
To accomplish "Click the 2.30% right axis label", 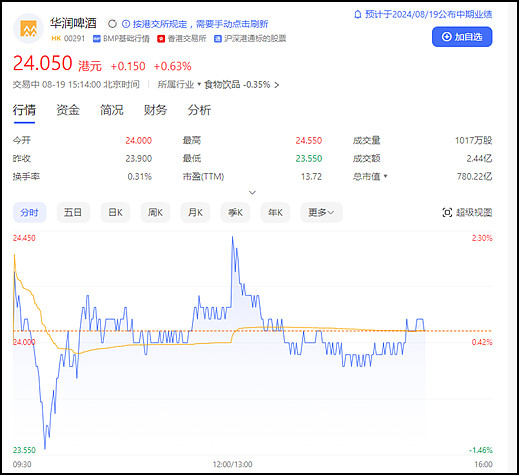I will coord(482,238).
